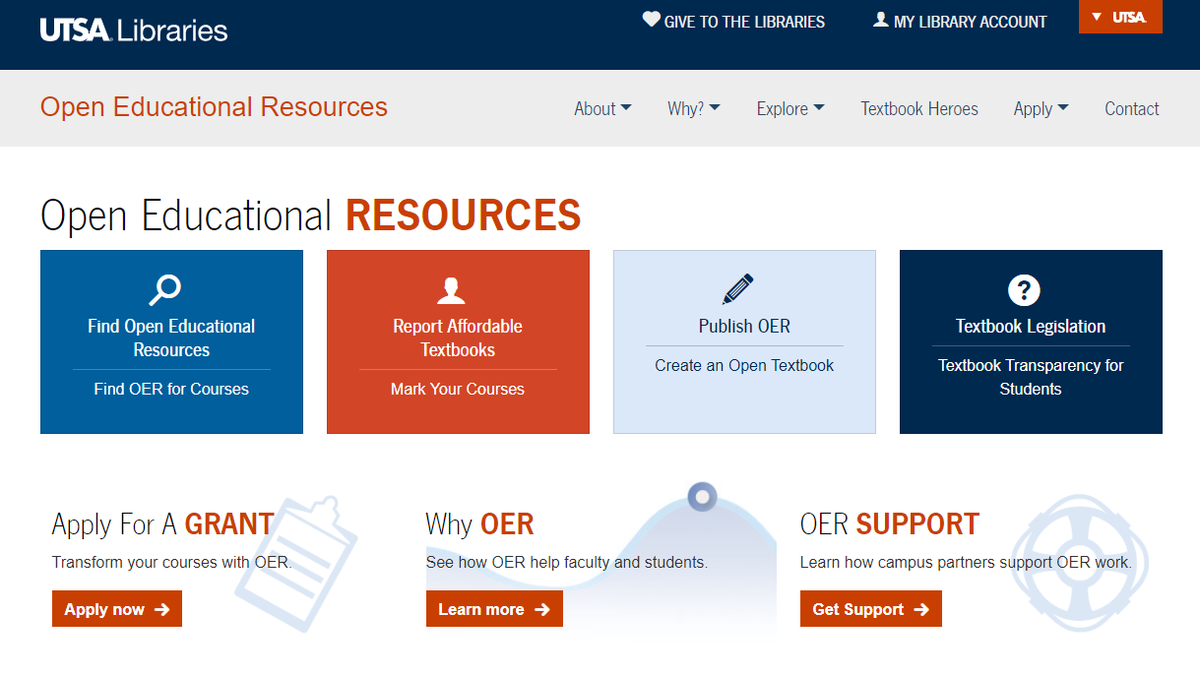The image size is (1200, 675).
Task: Expand the Explore menu
Action: tap(790, 109)
